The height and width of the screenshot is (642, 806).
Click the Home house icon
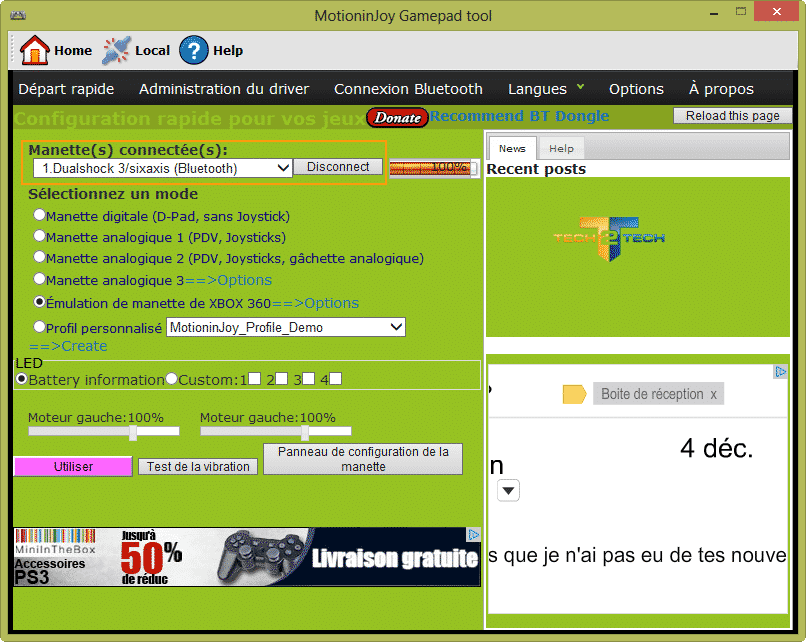[34, 50]
